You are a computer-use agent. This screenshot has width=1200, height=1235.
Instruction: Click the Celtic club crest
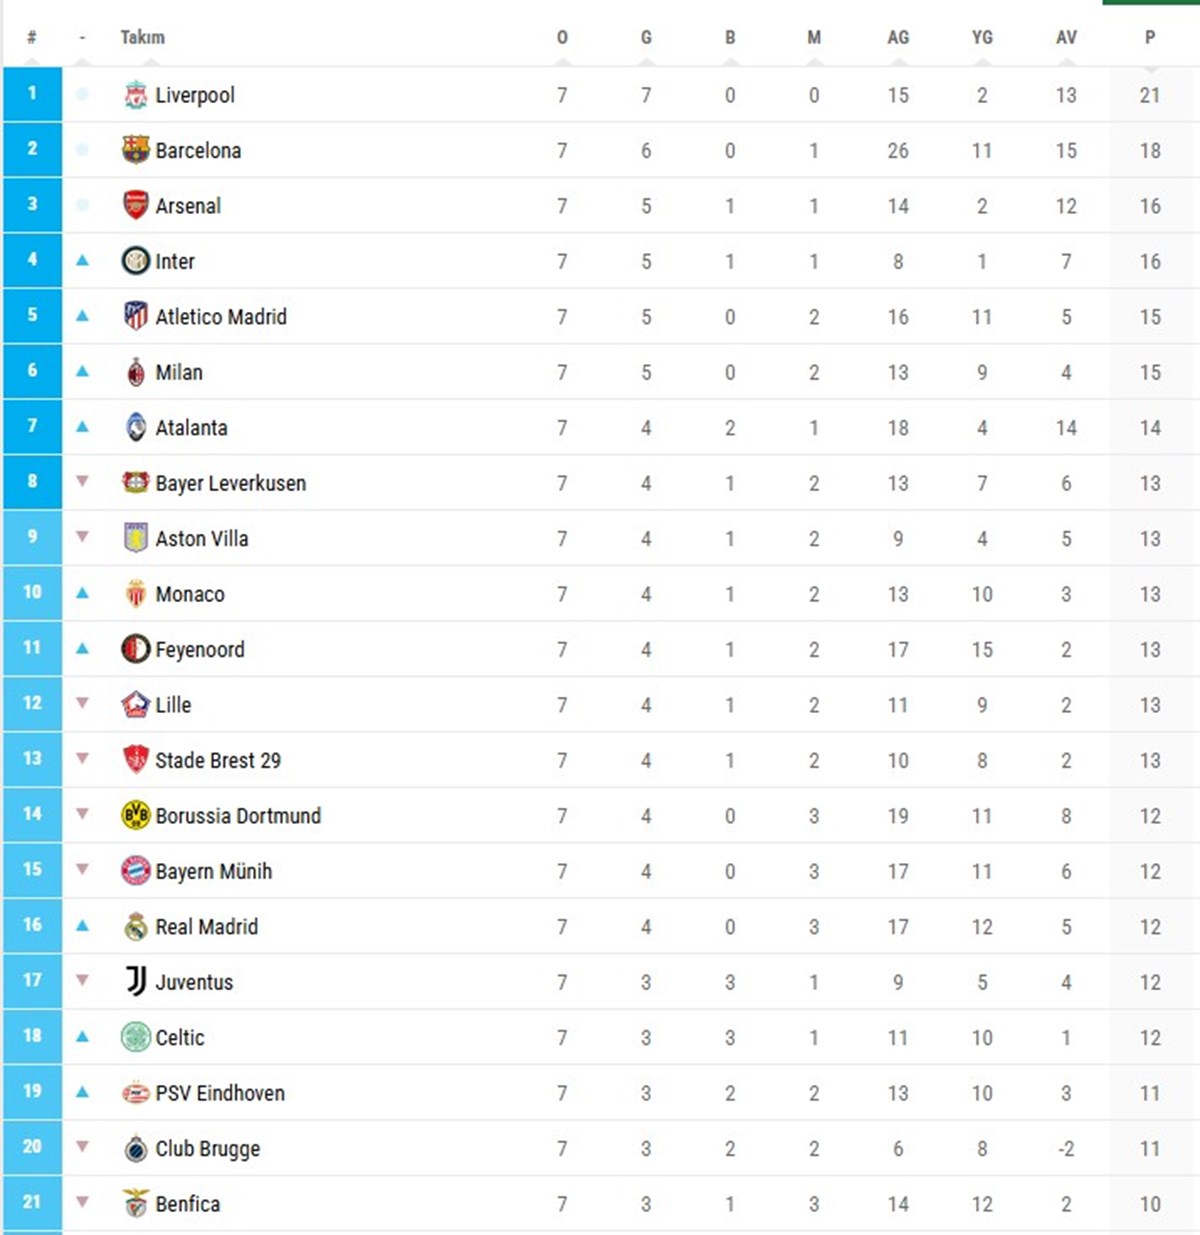[x=136, y=1038]
